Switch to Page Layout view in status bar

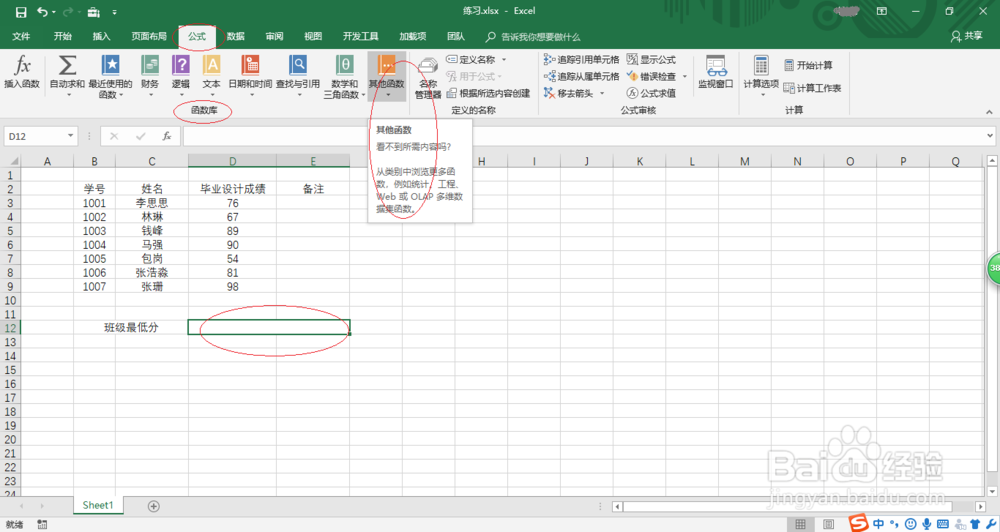(828, 524)
